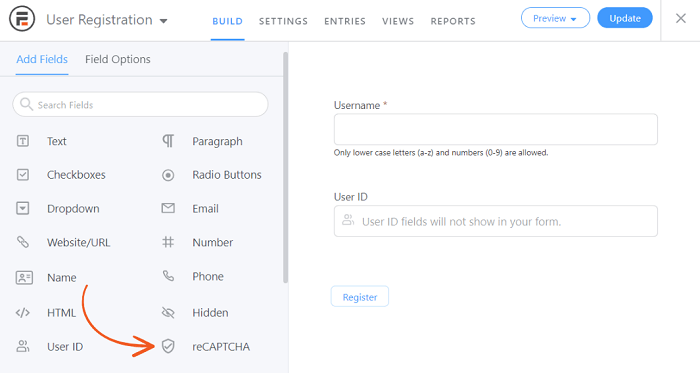Screen dimensions: 700x373
Task: Click the User Registration form title
Action: 100,20
